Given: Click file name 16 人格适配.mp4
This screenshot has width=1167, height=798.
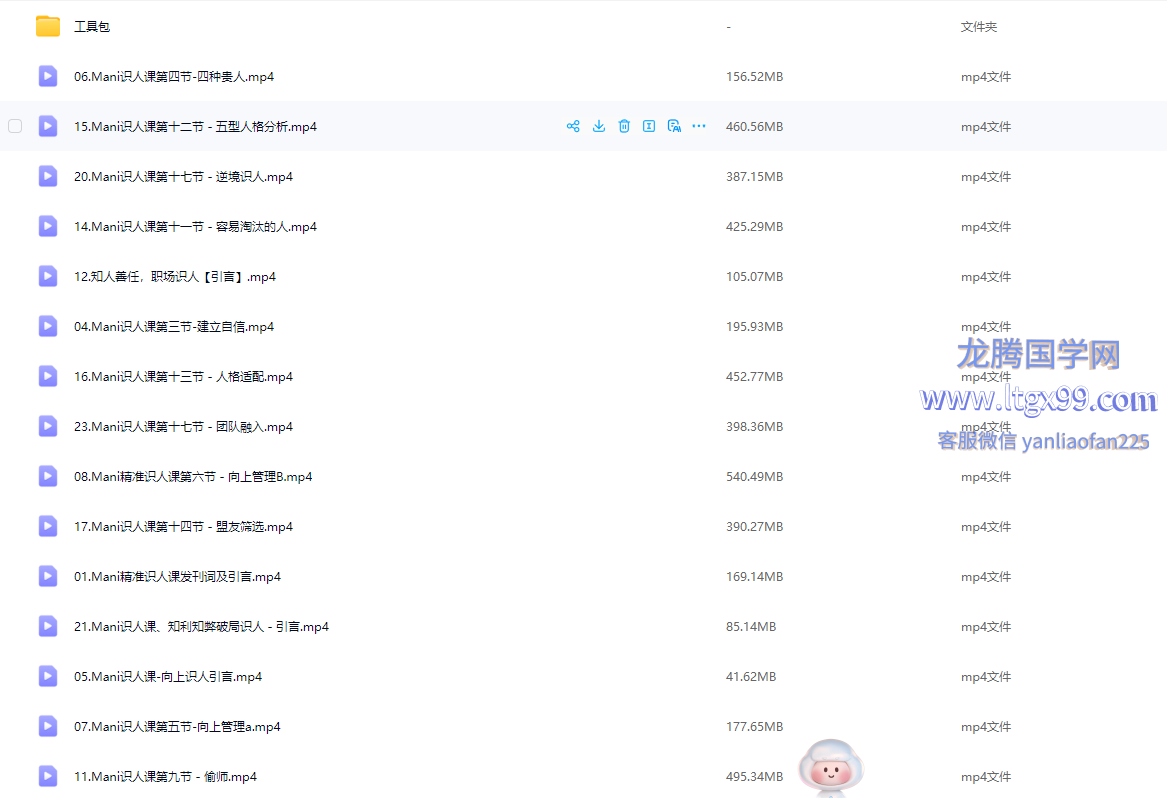Looking at the screenshot, I should coord(183,377).
